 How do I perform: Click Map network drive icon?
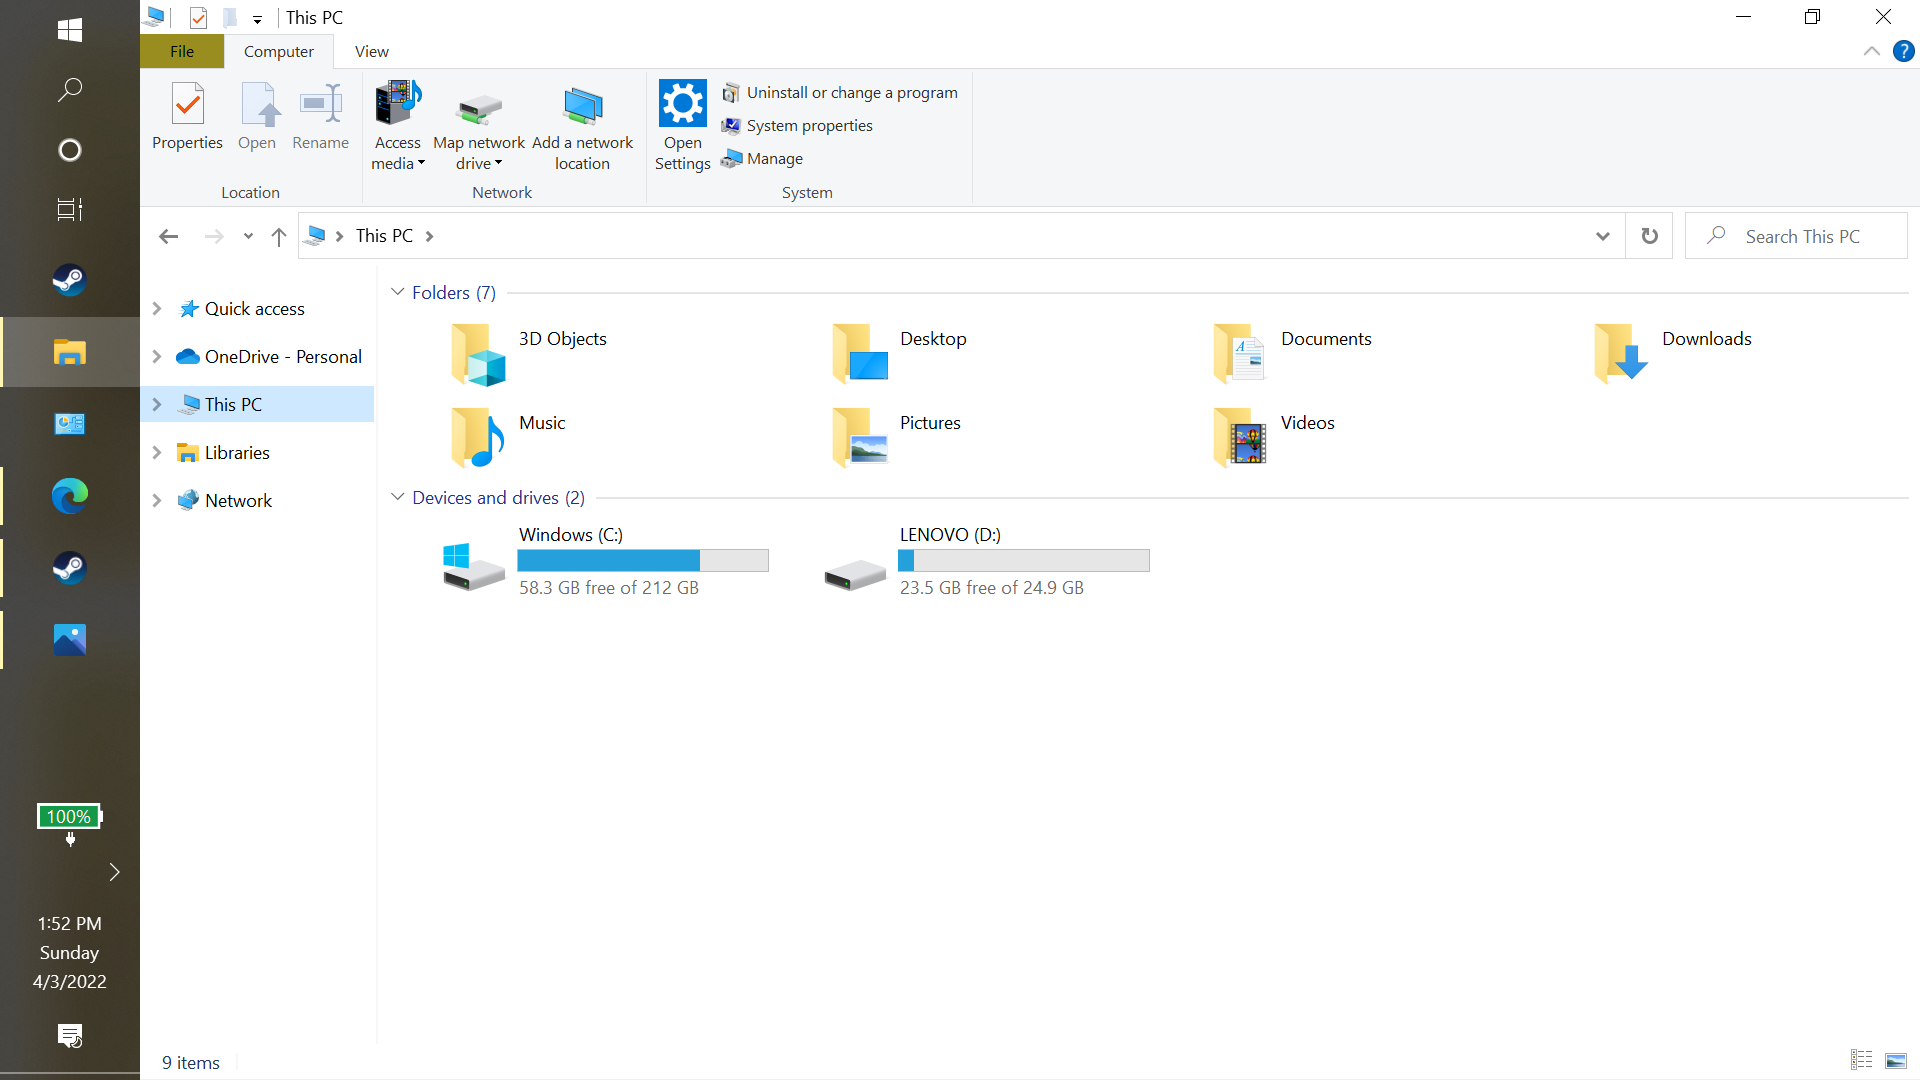pos(479,108)
